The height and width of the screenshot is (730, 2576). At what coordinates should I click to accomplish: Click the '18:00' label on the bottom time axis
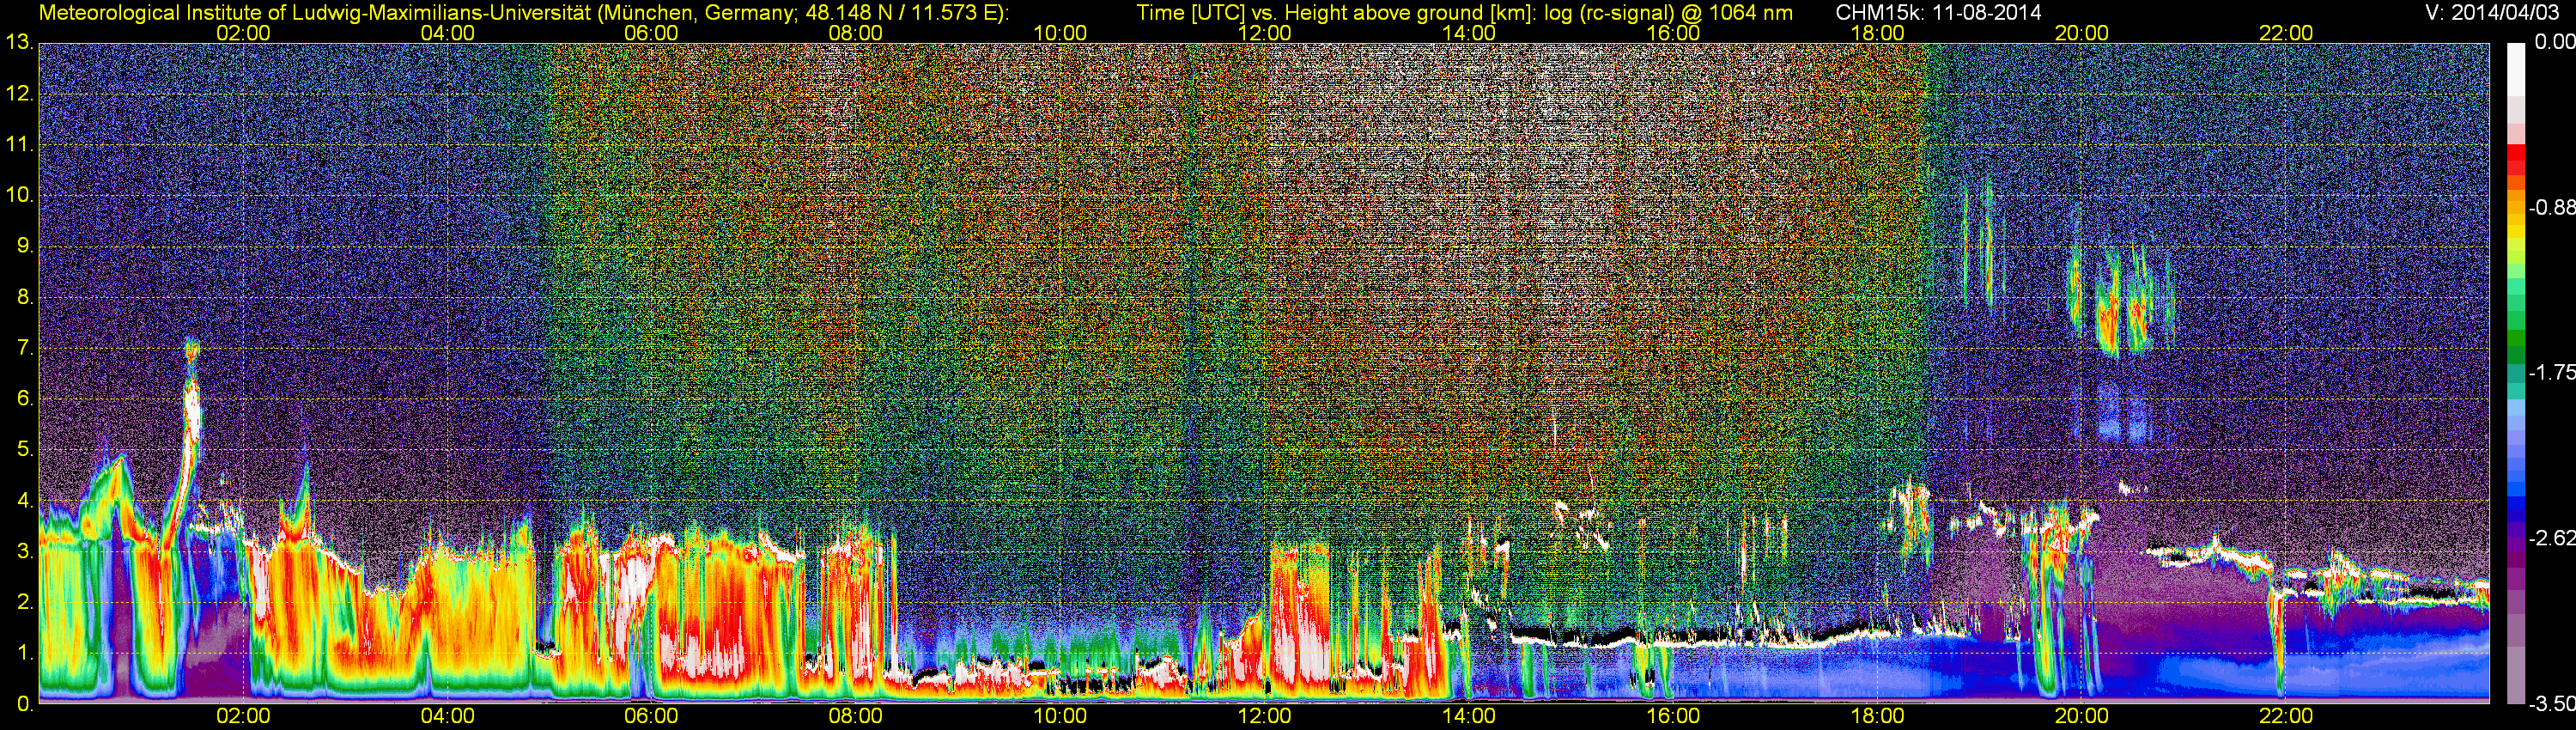tap(1878, 716)
